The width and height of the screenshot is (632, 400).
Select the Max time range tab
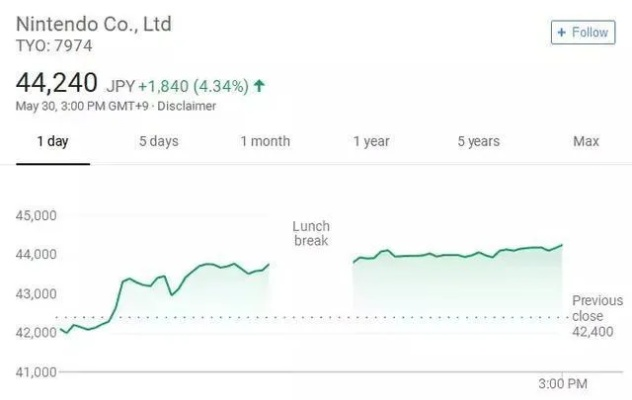pos(586,141)
